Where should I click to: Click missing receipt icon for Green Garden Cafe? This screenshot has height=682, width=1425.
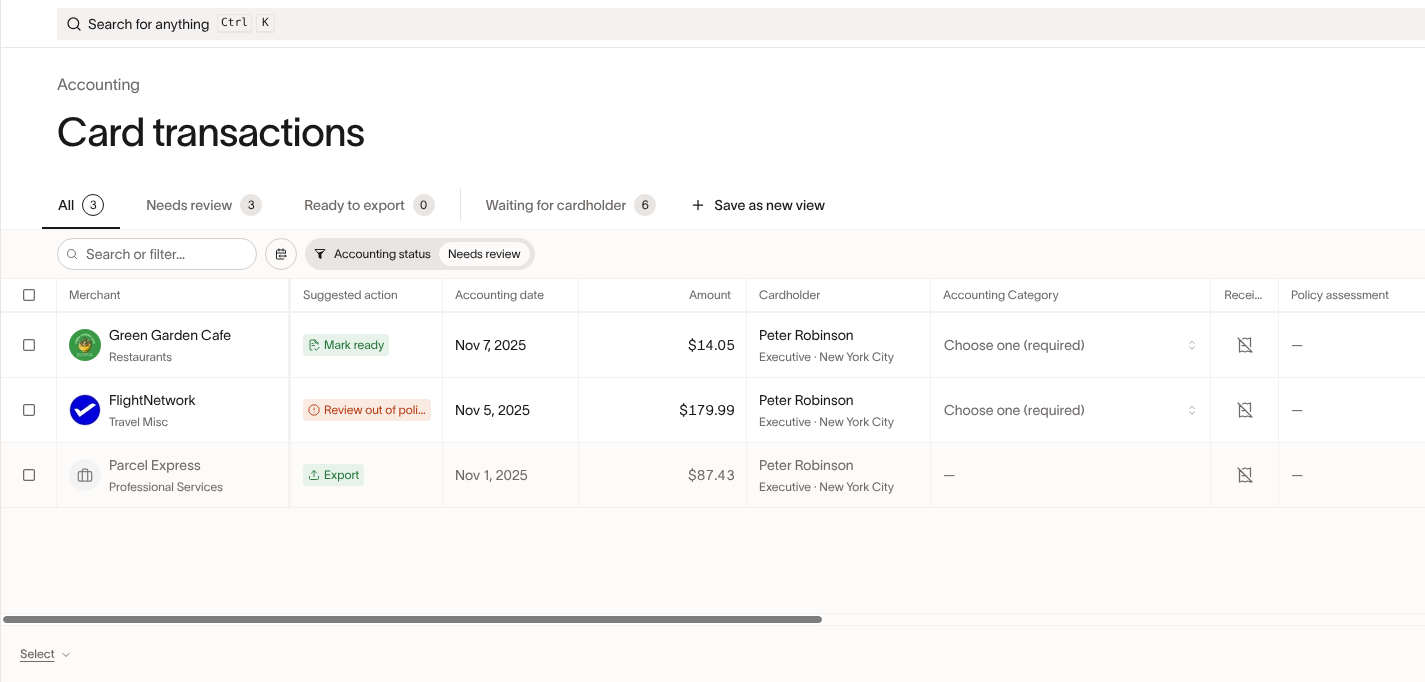(x=1245, y=345)
